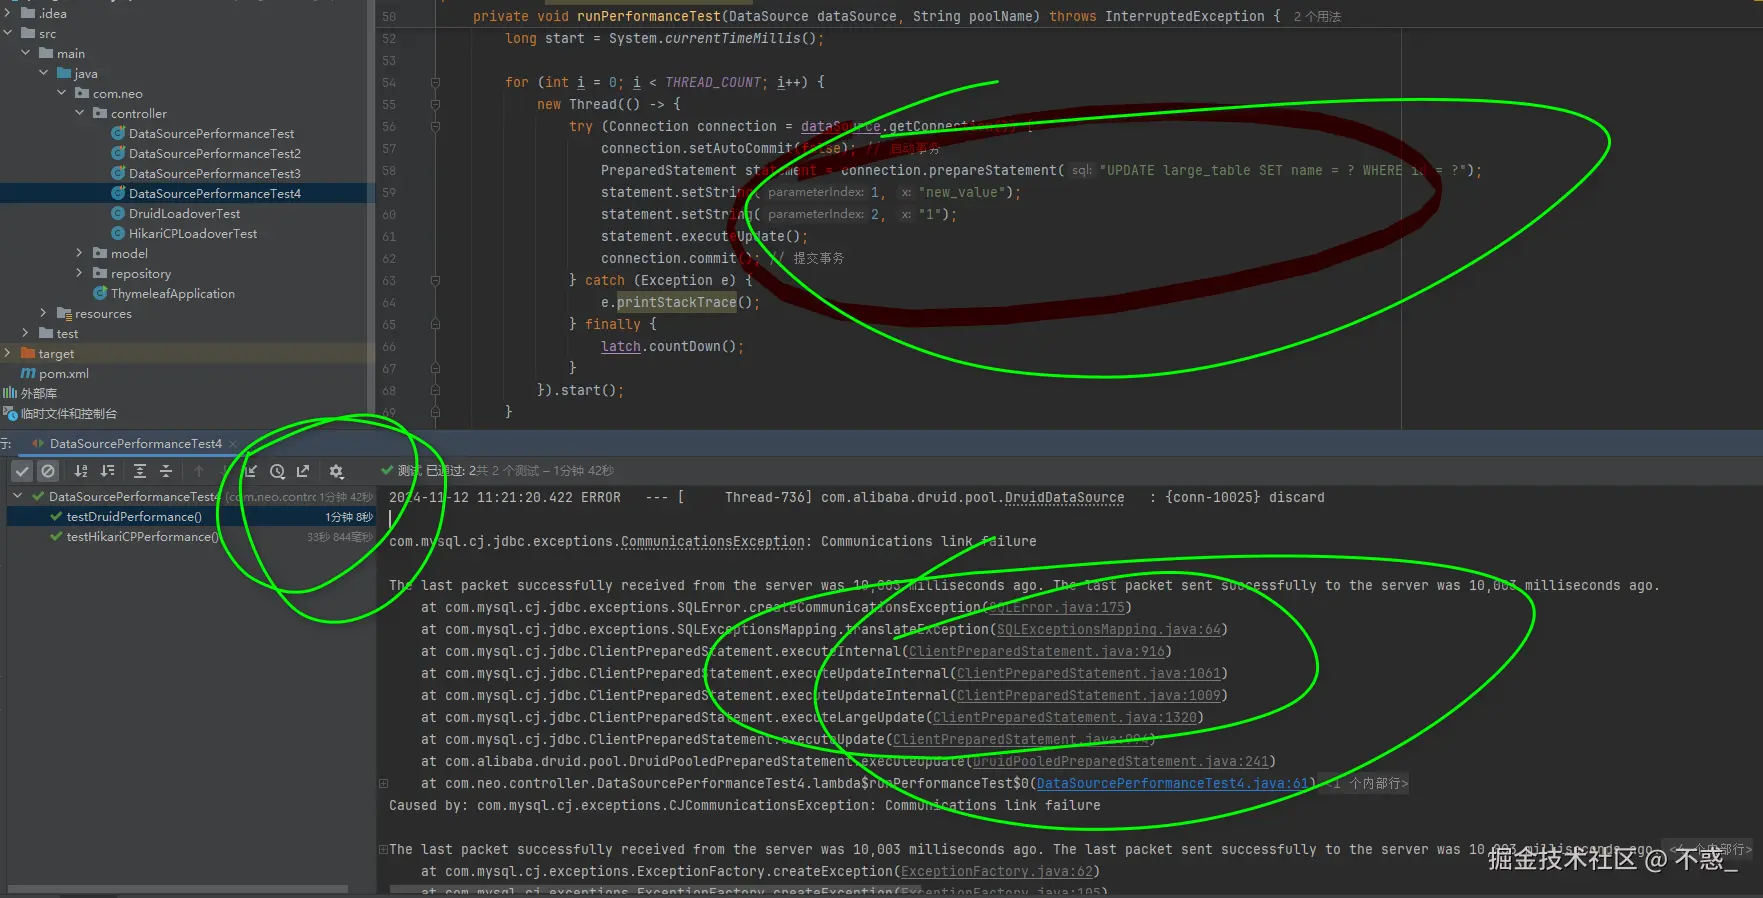
Task: Expand the resources folder
Action: (x=44, y=313)
